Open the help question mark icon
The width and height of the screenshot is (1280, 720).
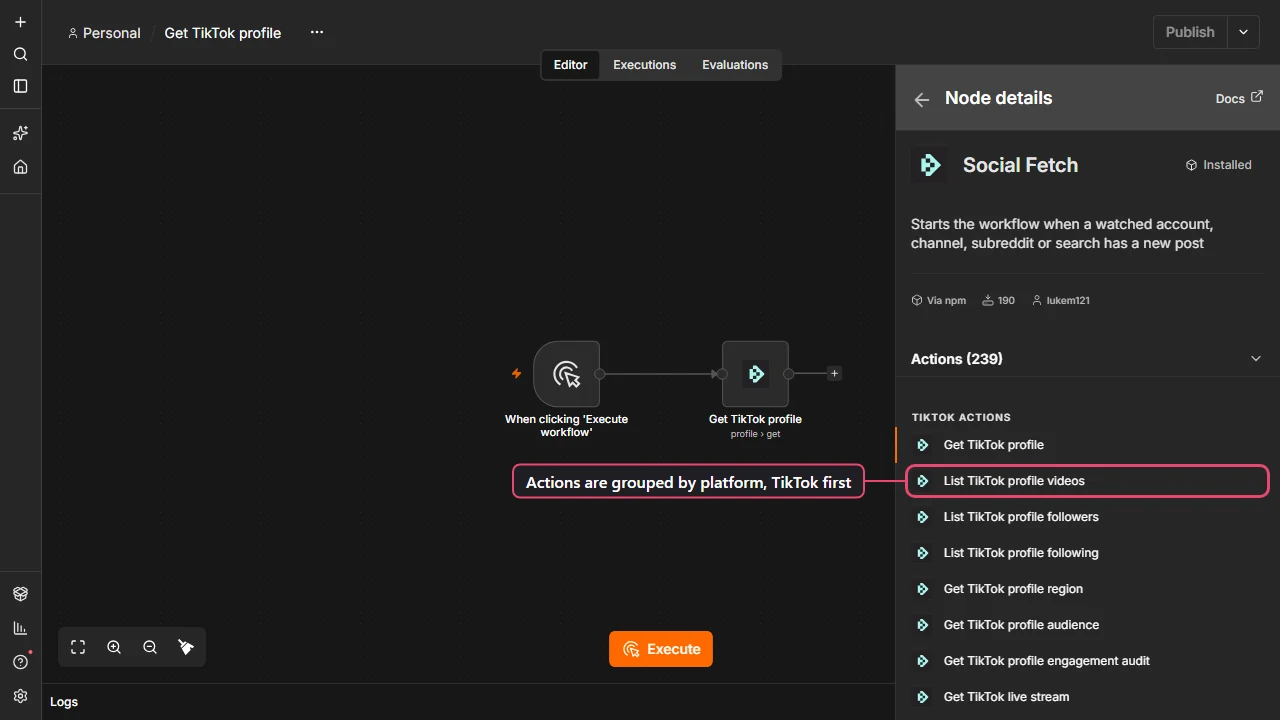point(20,662)
